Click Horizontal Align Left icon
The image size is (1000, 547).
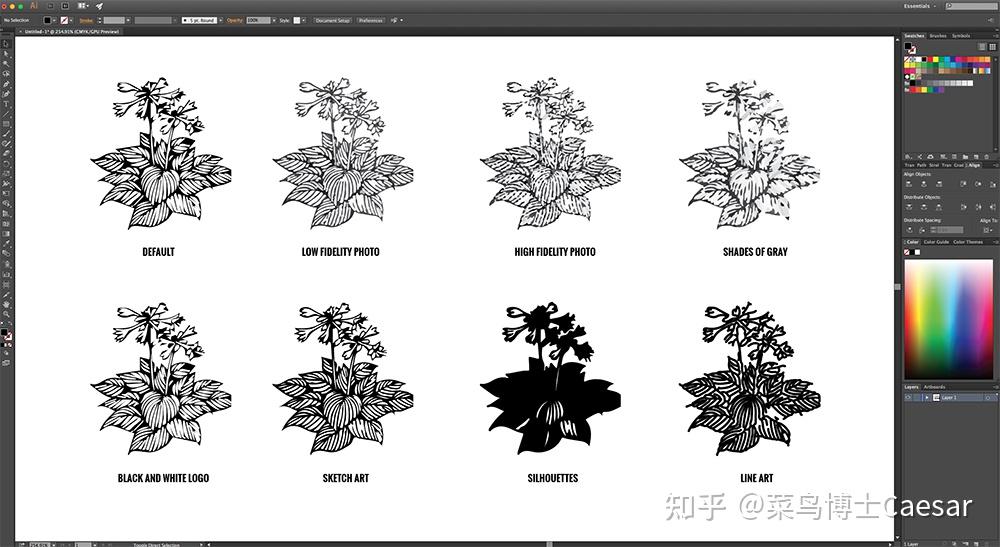coord(909,184)
